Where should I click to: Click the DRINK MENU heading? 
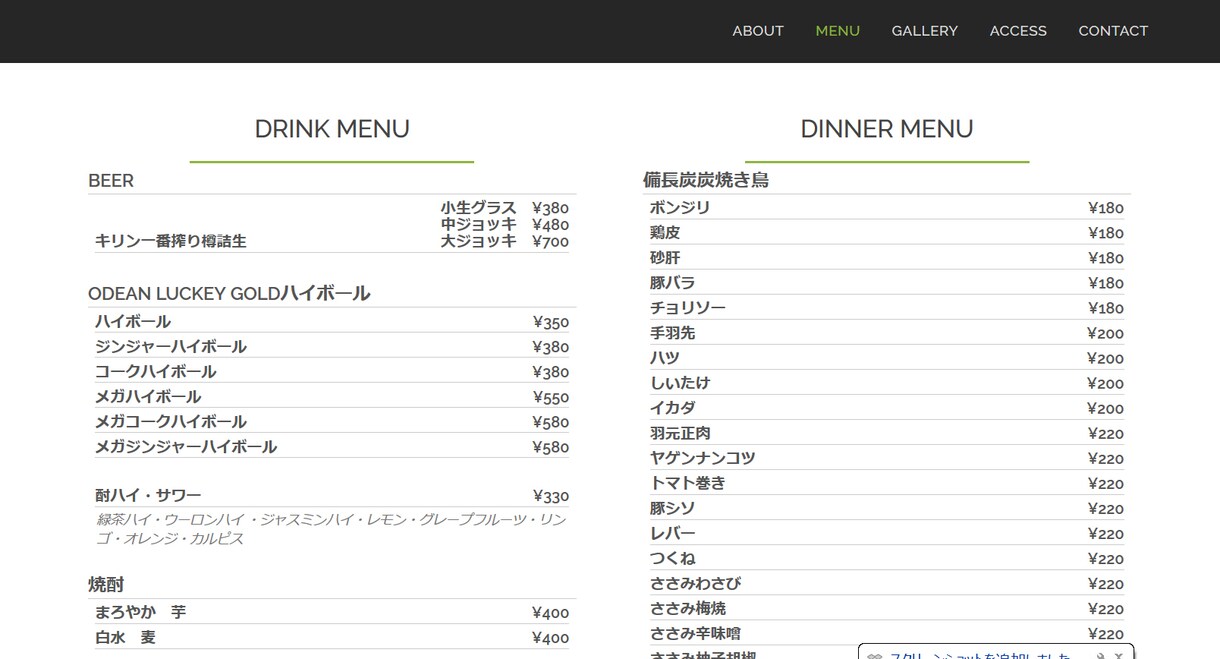point(332,129)
